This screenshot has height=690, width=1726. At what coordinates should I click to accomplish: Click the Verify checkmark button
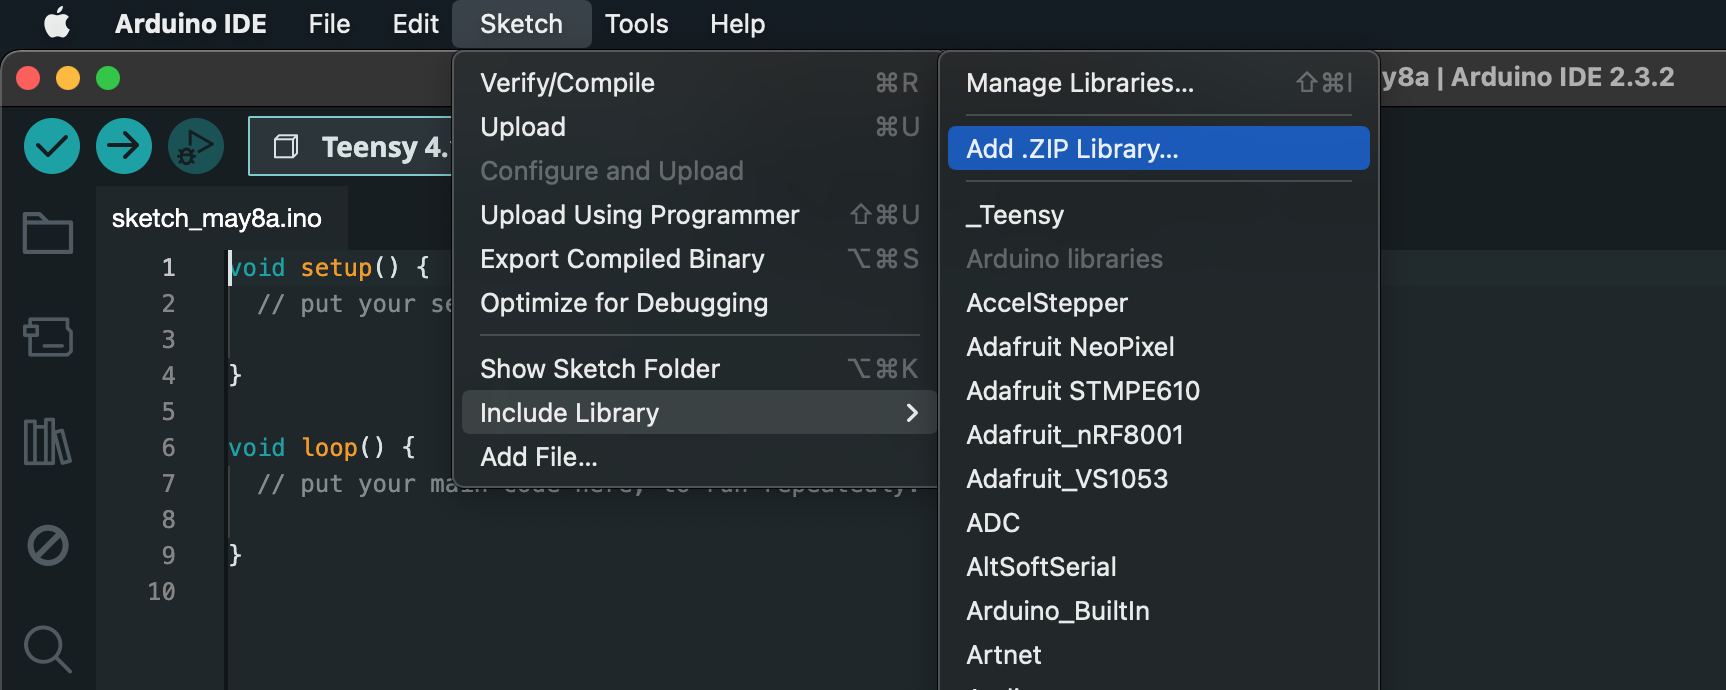[x=52, y=146]
